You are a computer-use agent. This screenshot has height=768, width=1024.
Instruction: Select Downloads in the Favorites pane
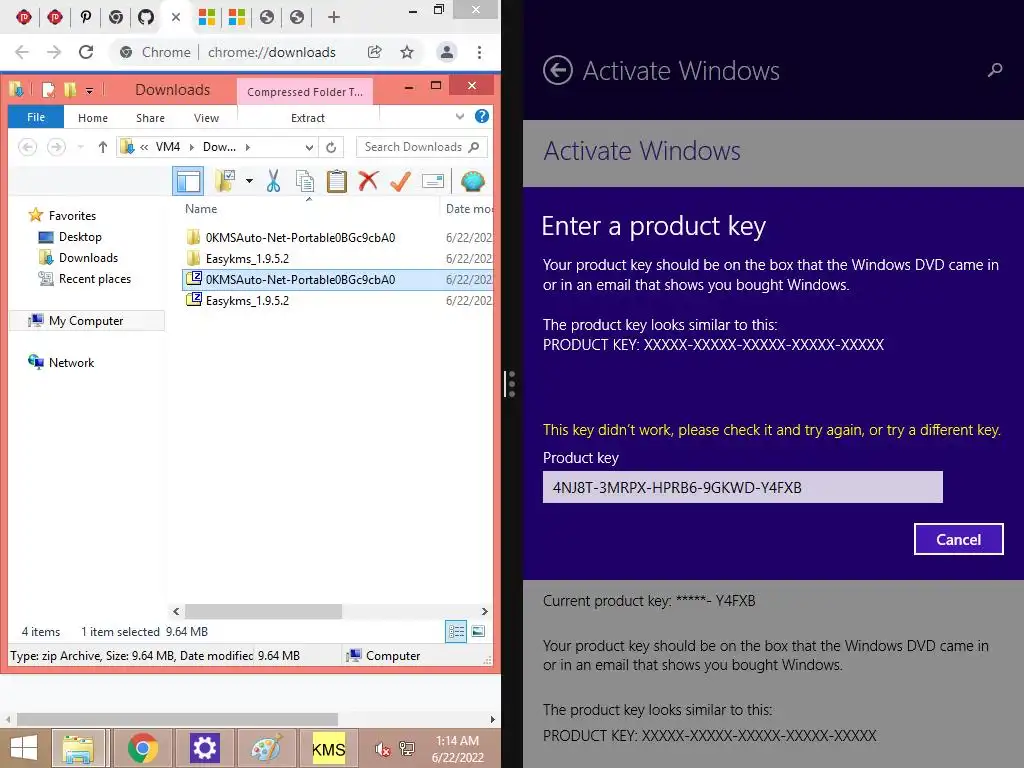[88, 258]
